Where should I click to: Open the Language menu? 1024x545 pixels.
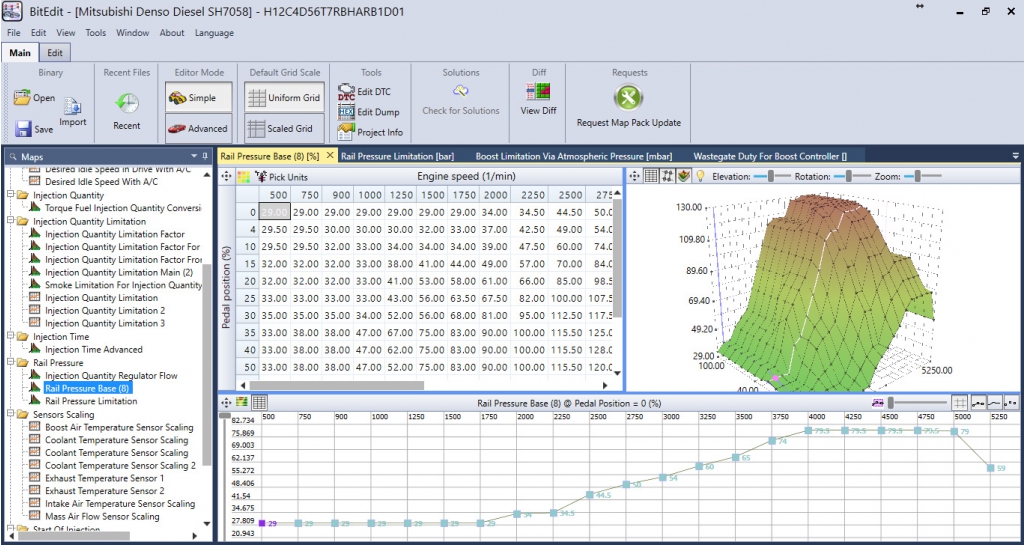pos(214,33)
